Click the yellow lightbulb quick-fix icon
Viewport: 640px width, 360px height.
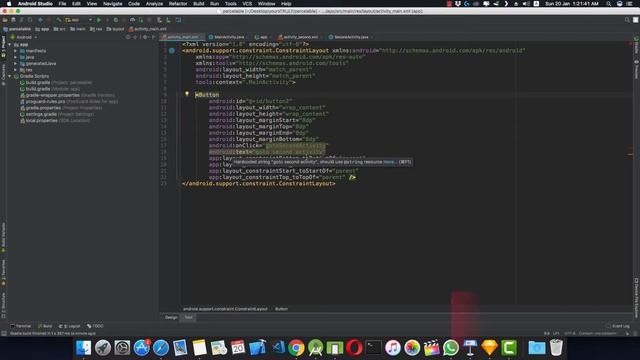(x=187, y=94)
